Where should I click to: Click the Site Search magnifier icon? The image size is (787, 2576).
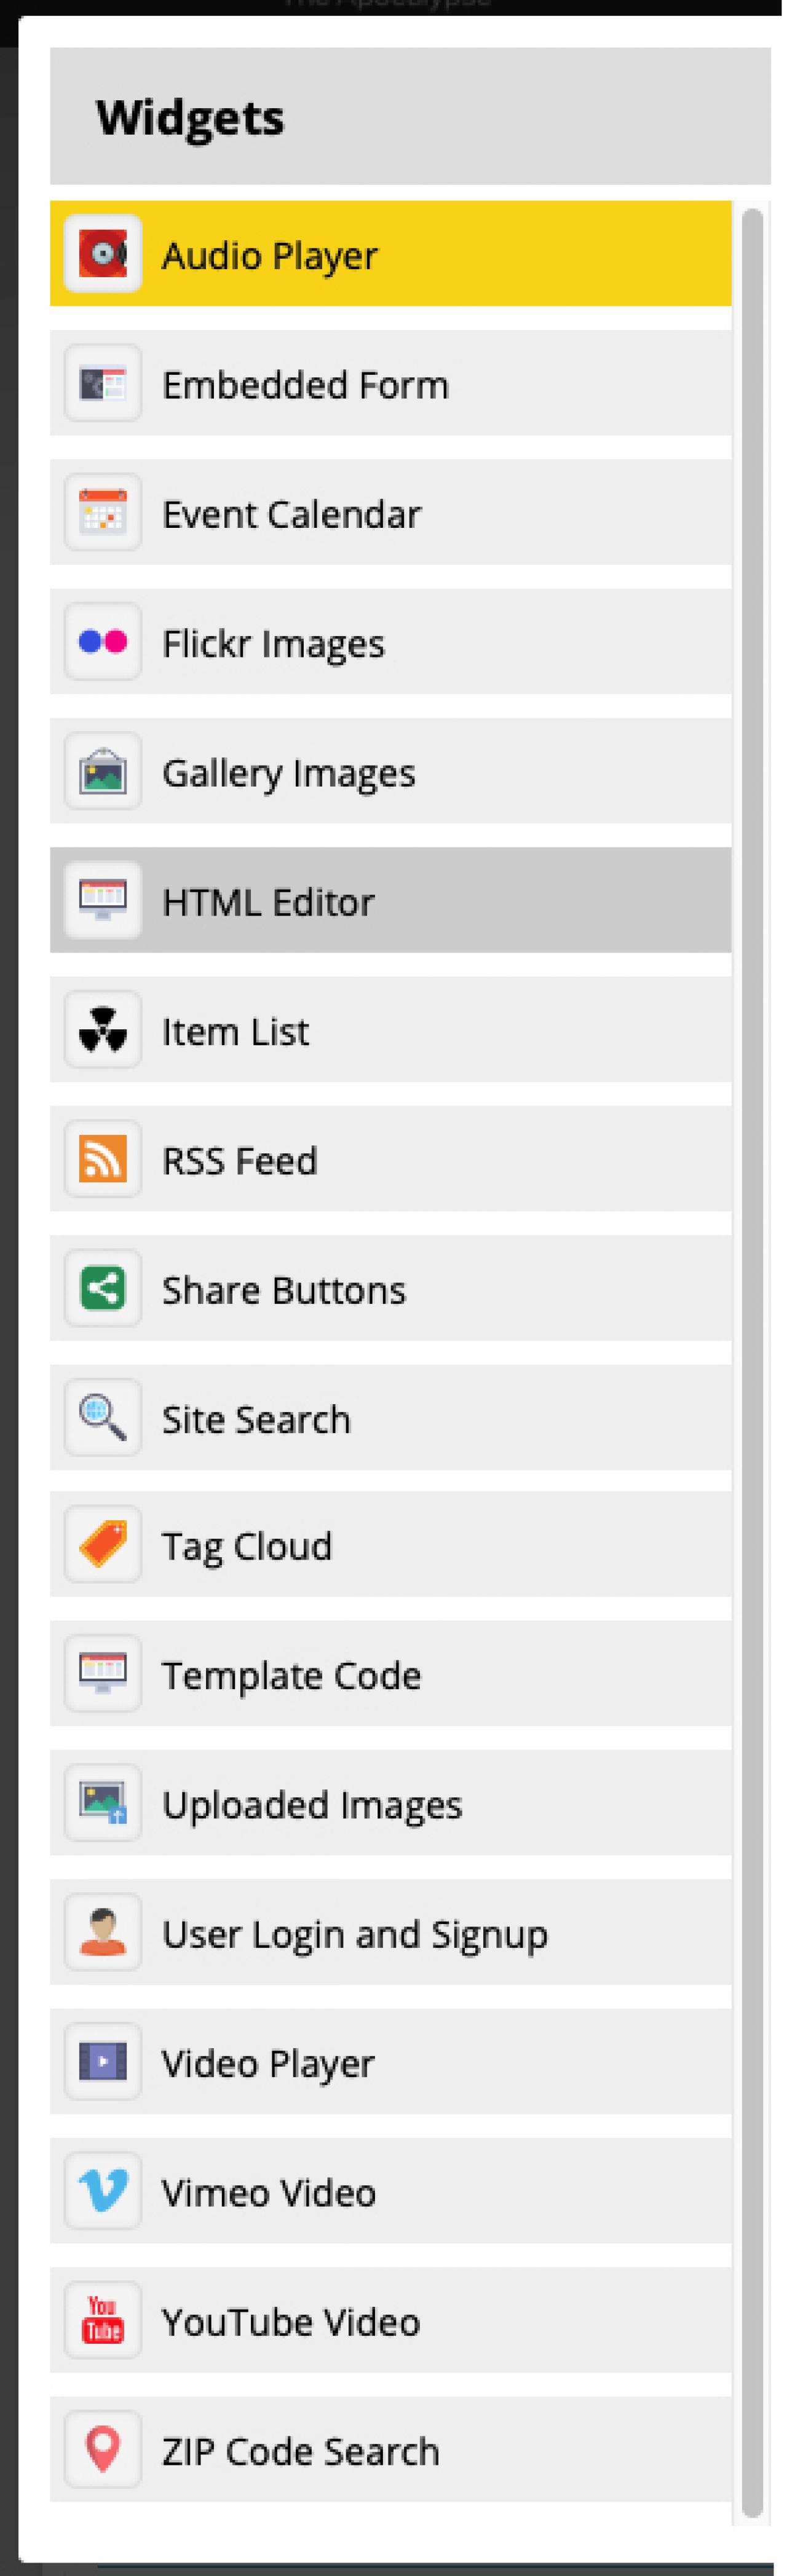coord(102,1418)
